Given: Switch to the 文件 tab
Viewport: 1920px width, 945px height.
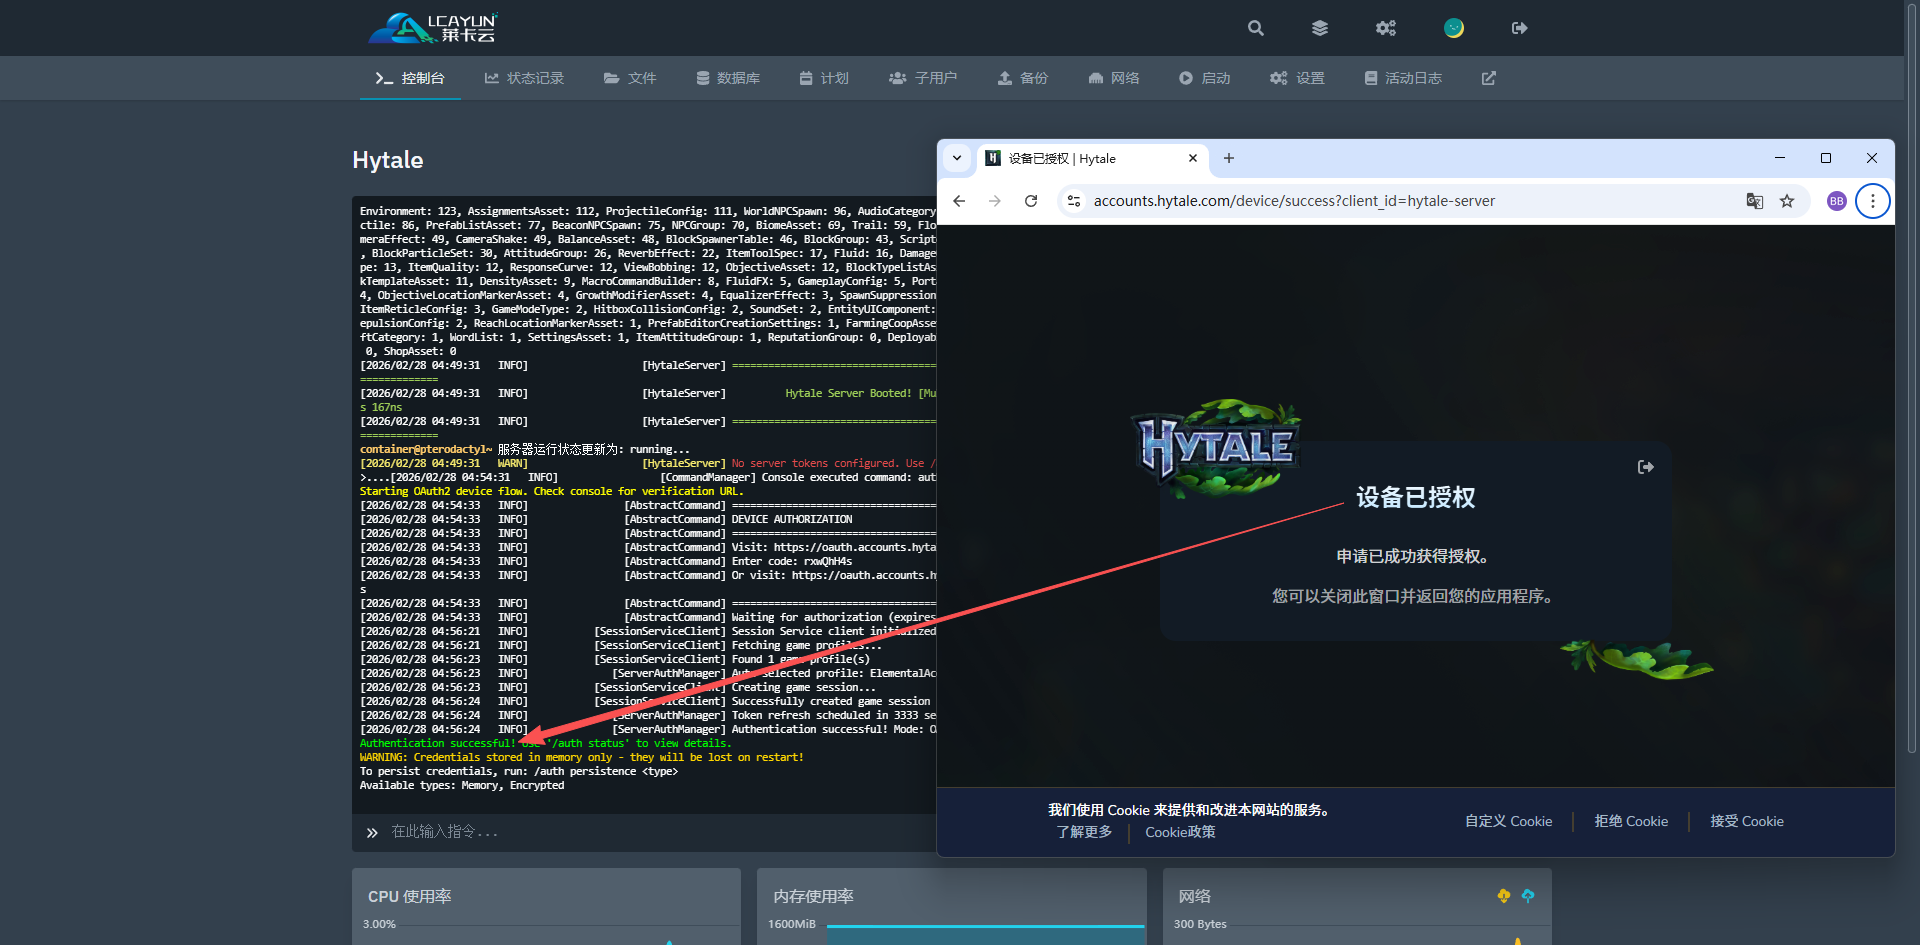Looking at the screenshot, I should click(630, 78).
